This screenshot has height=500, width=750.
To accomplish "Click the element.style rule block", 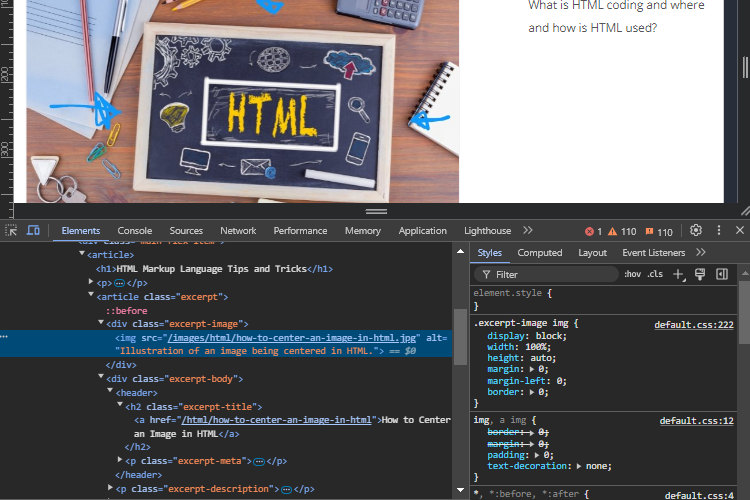I will tap(604, 300).
